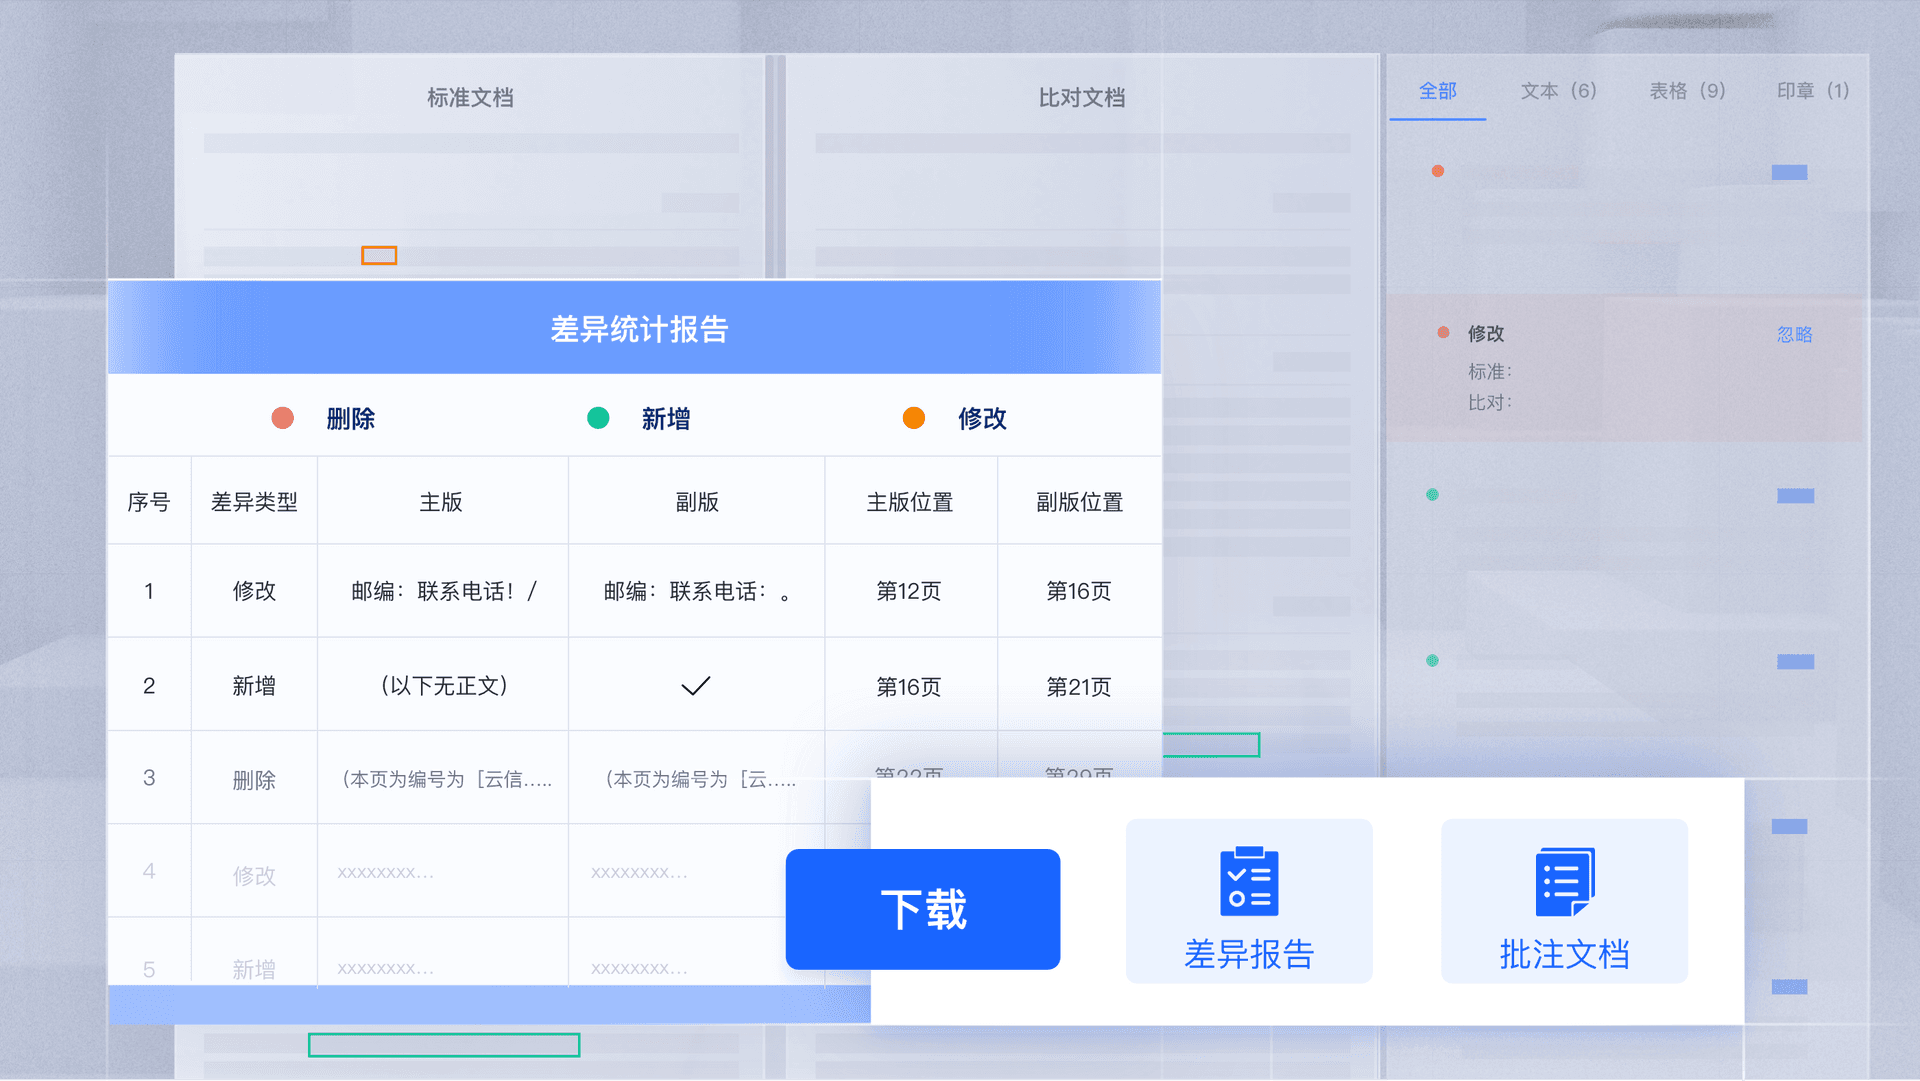The height and width of the screenshot is (1081, 1920).
Task: Click the 下载 button
Action: pyautogui.click(x=923, y=909)
